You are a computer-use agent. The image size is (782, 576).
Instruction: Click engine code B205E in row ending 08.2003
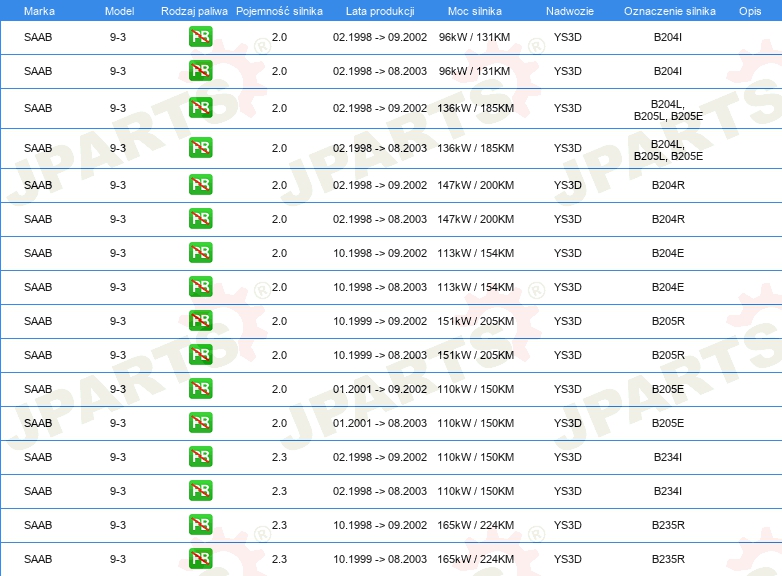tap(668, 423)
